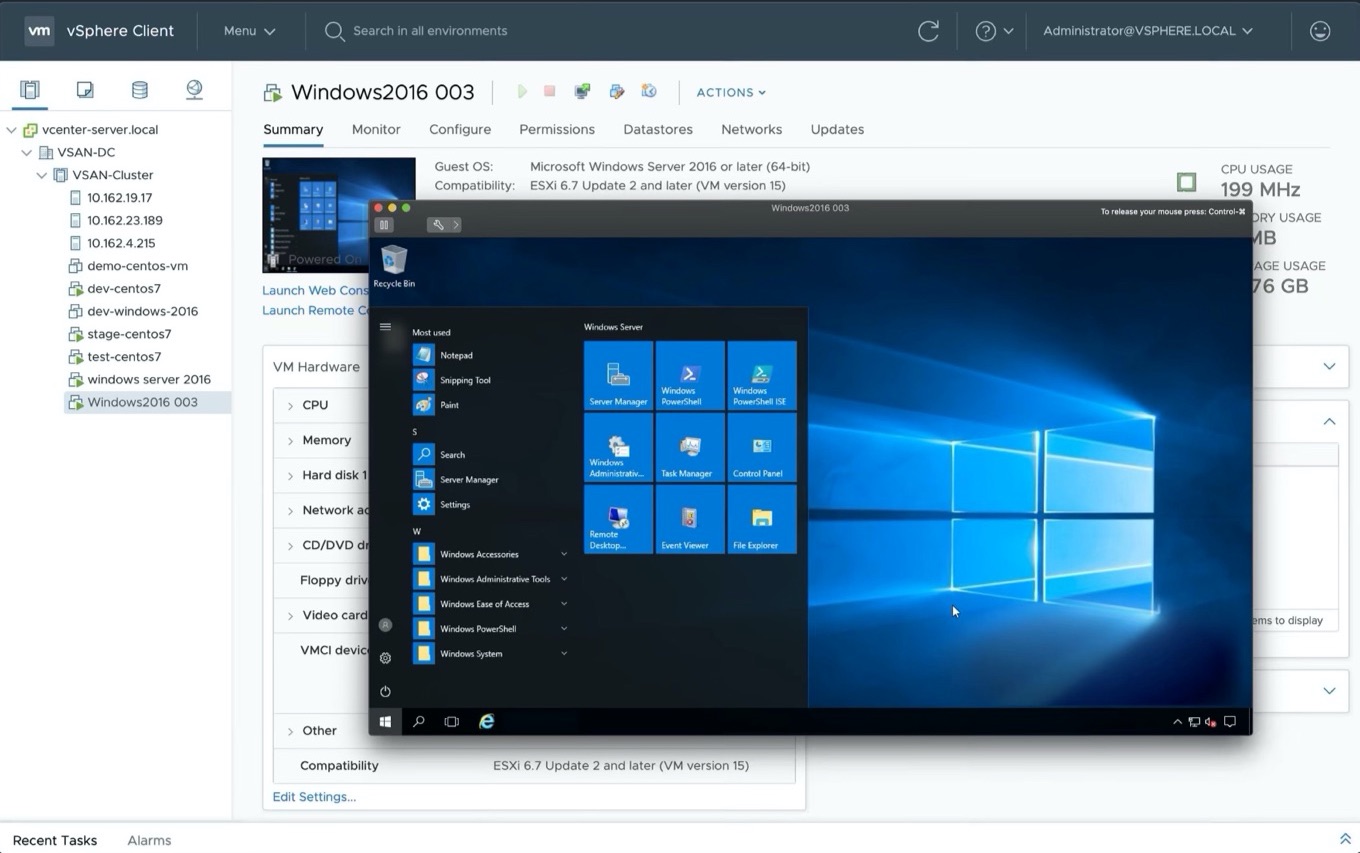Open the Windows Start power button

coord(385,691)
